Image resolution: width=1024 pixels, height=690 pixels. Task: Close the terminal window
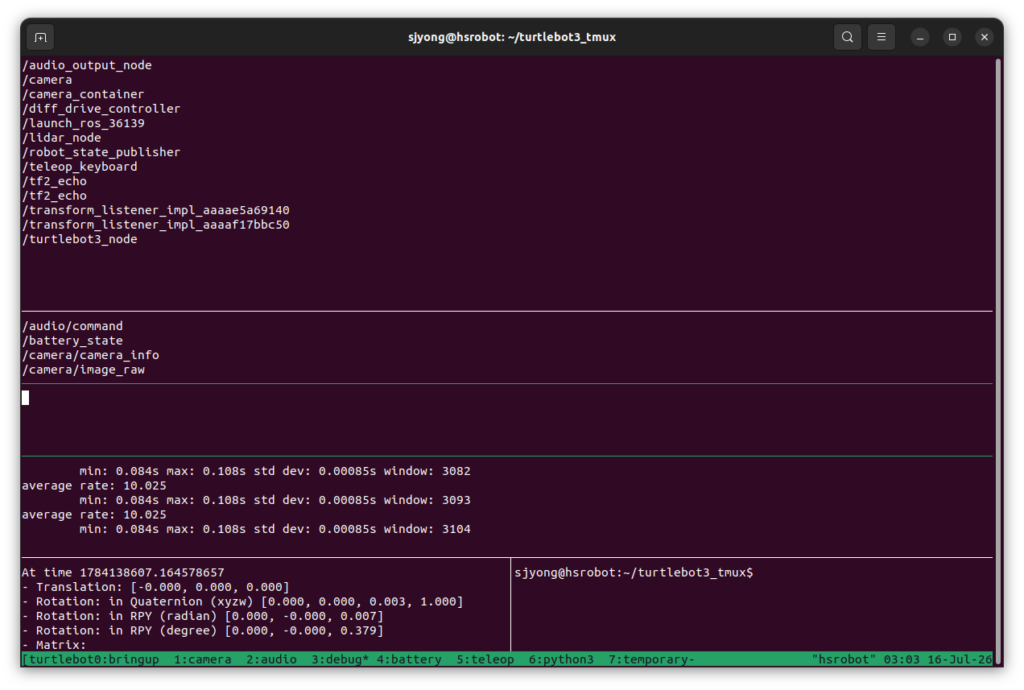984,37
